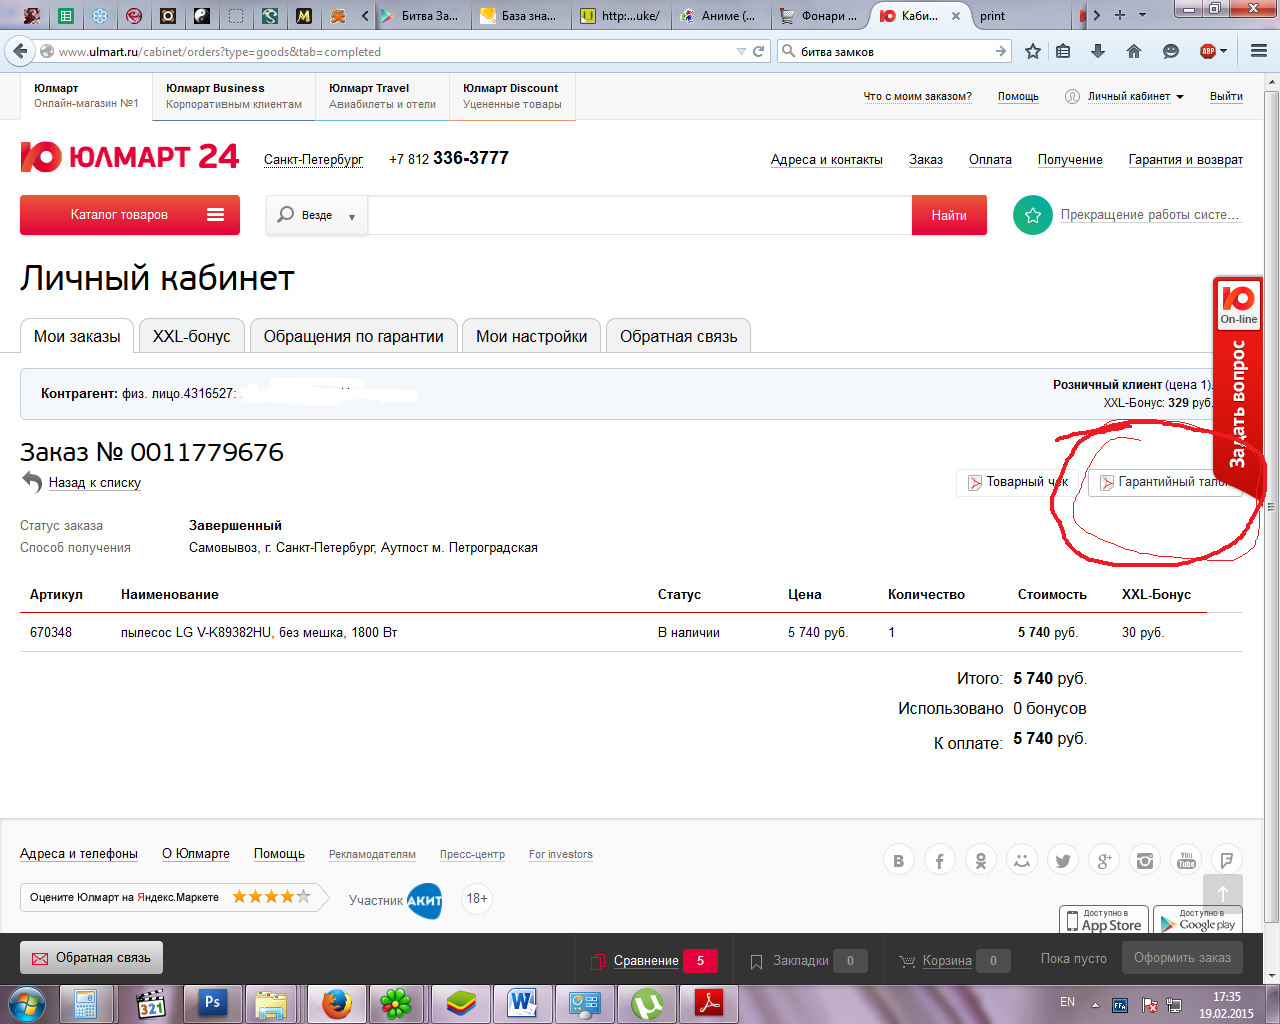Screen dimensions: 1280x1024
Task: Click Обратная связь button in bottom bar
Action: tap(91, 958)
